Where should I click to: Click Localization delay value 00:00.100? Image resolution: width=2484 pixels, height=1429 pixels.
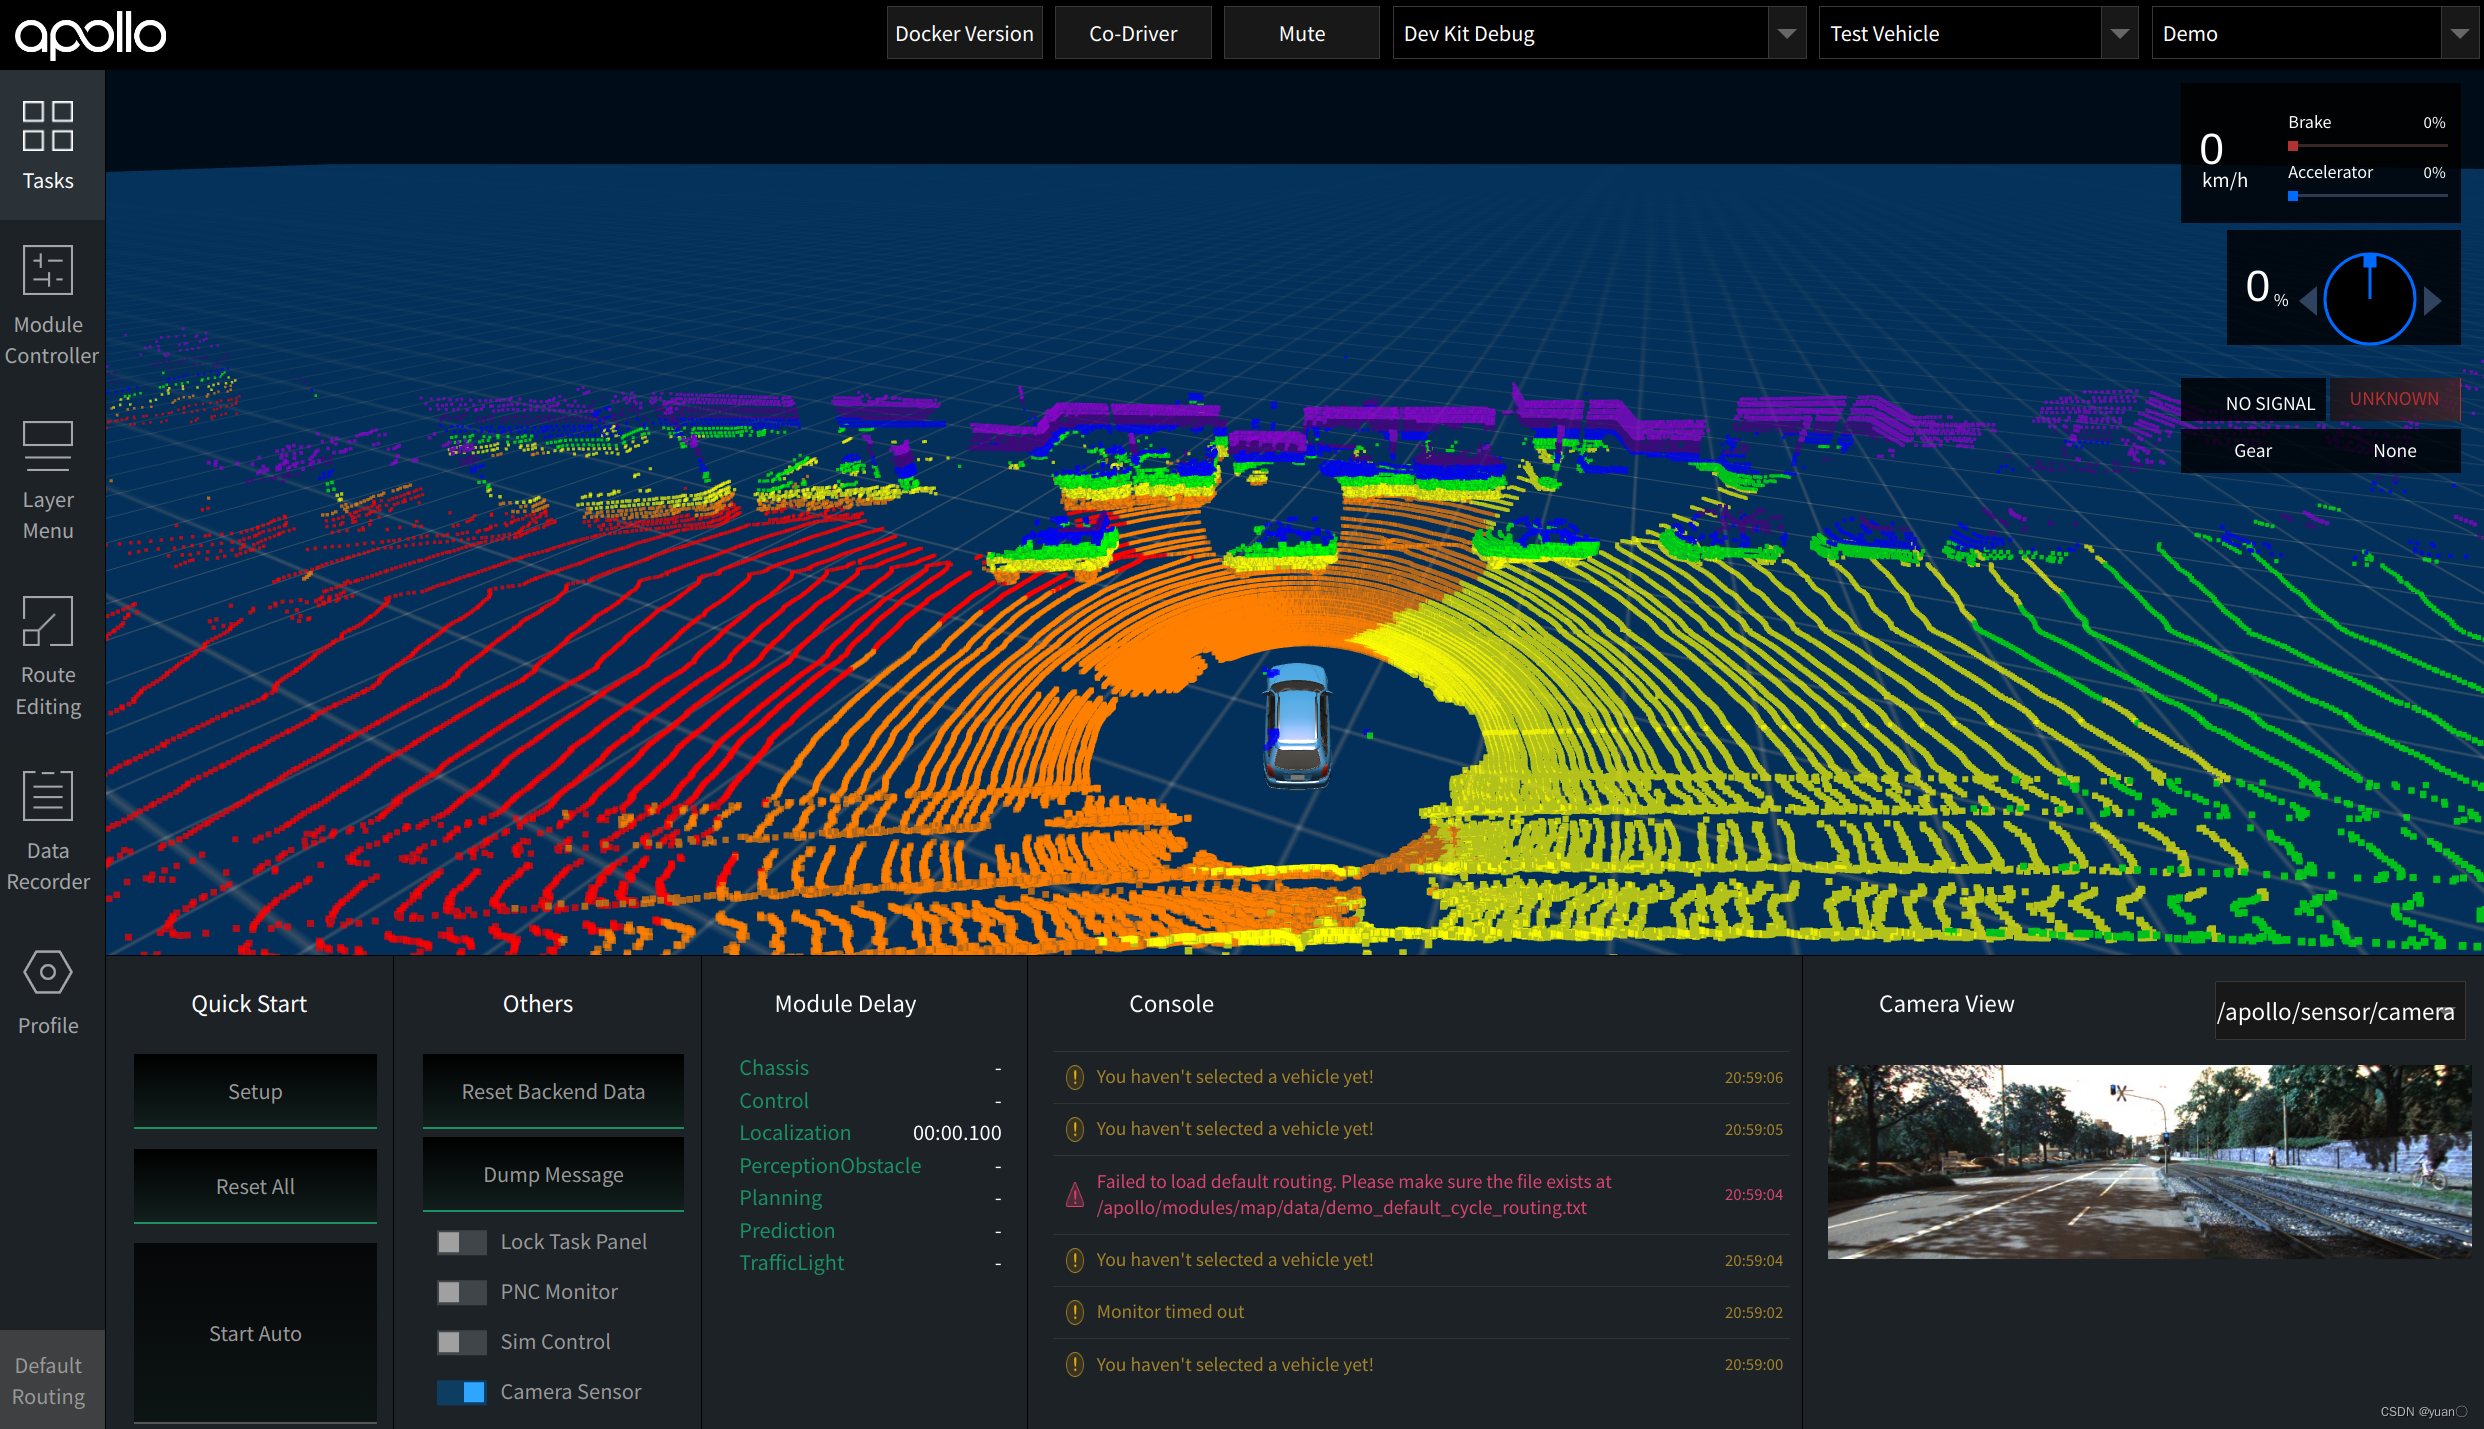(x=956, y=1133)
